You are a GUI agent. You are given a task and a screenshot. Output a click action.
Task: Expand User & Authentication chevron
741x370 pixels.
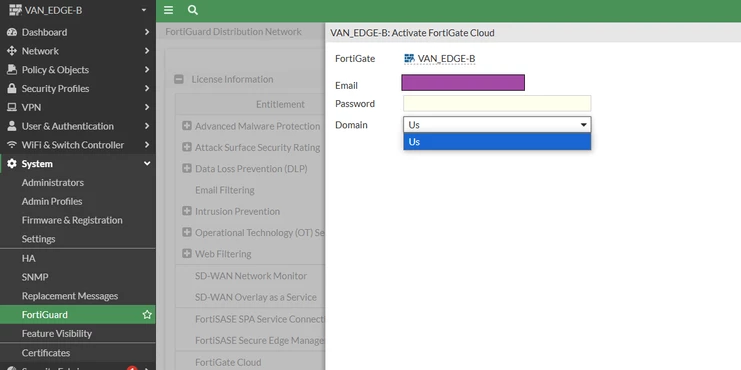[x=147, y=126]
